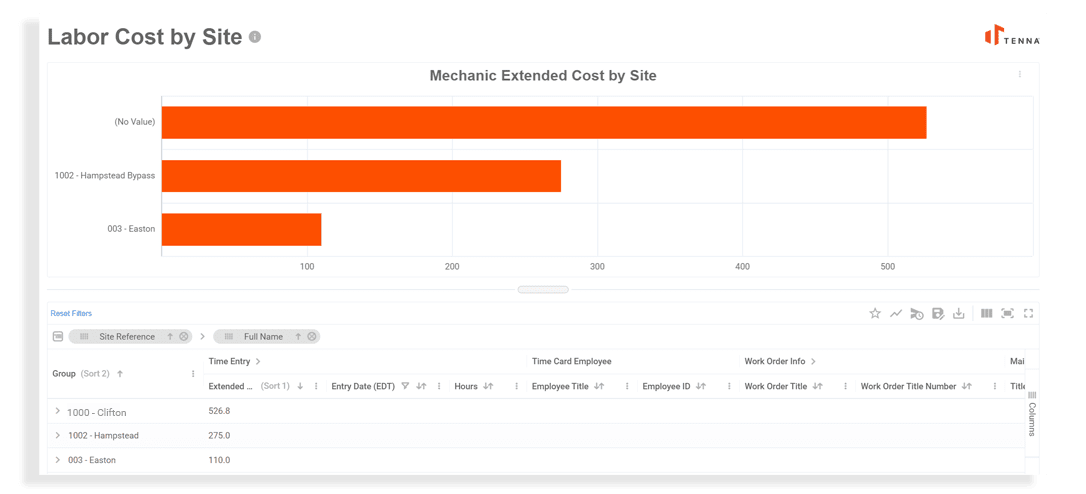This screenshot has height=494, width=1086.
Task: Click the 003 - Easton axis label in chart
Action: [x=132, y=229]
